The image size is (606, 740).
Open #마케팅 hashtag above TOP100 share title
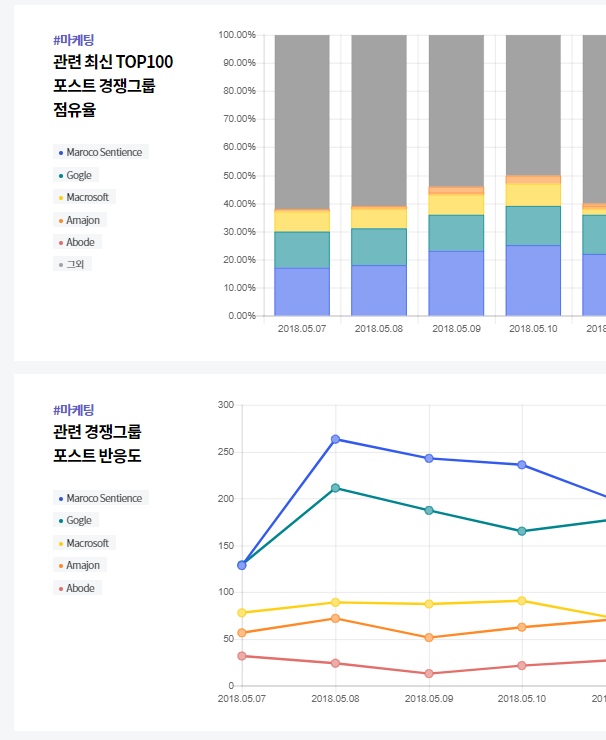pos(74,40)
